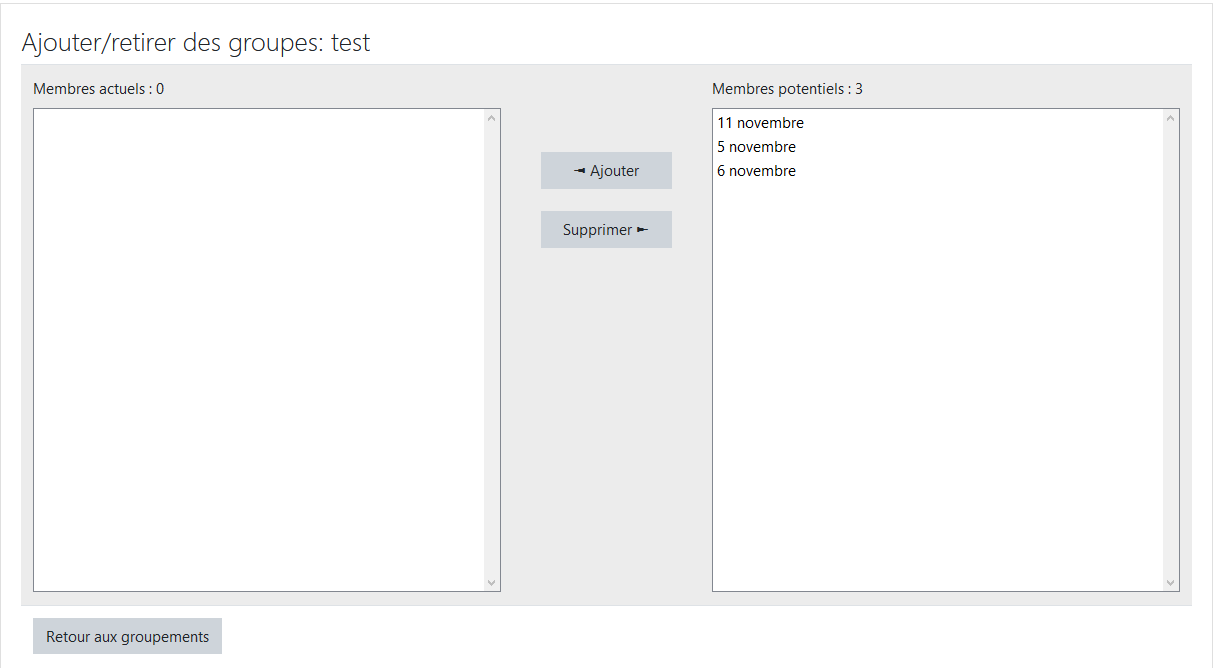Screen dimensions: 1216x668
Task: Click up arrow of Membres potentiels scrollbar
Action: [1170, 118]
